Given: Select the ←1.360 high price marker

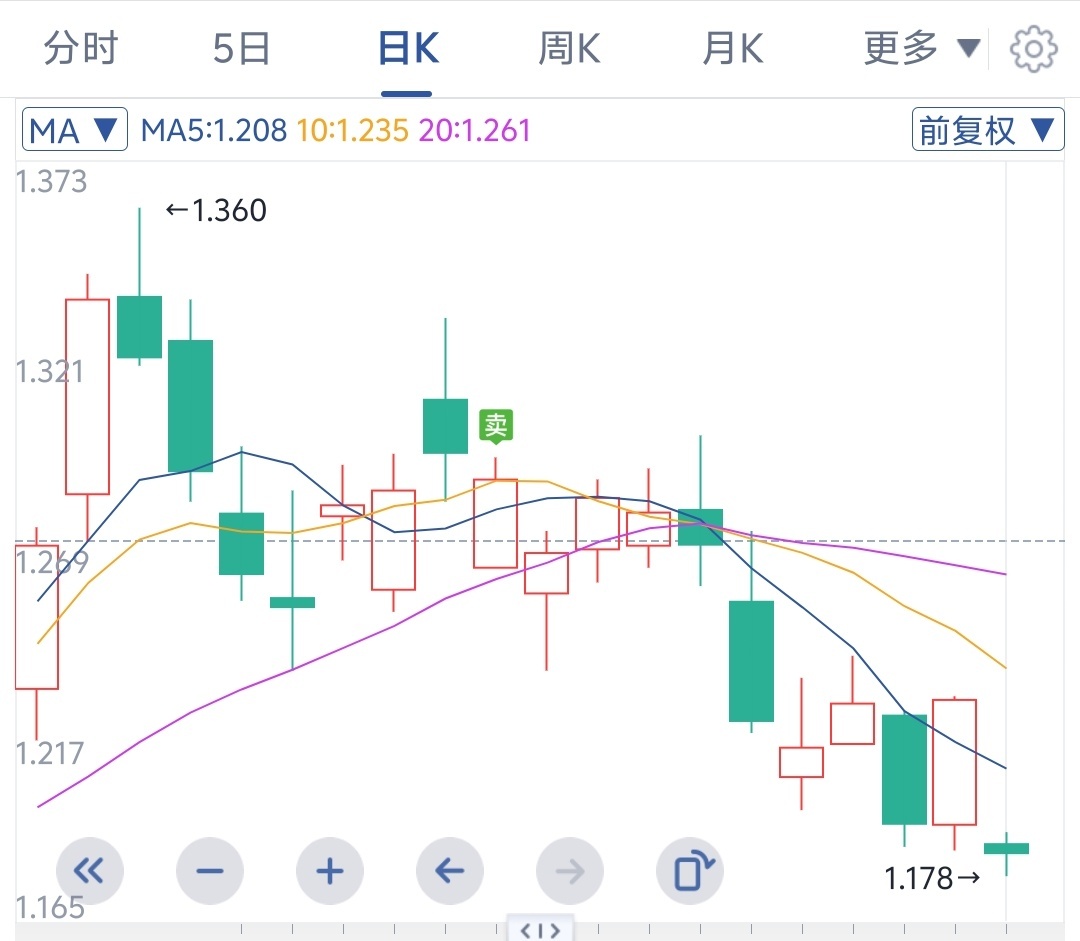Looking at the screenshot, I should pyautogui.click(x=216, y=210).
